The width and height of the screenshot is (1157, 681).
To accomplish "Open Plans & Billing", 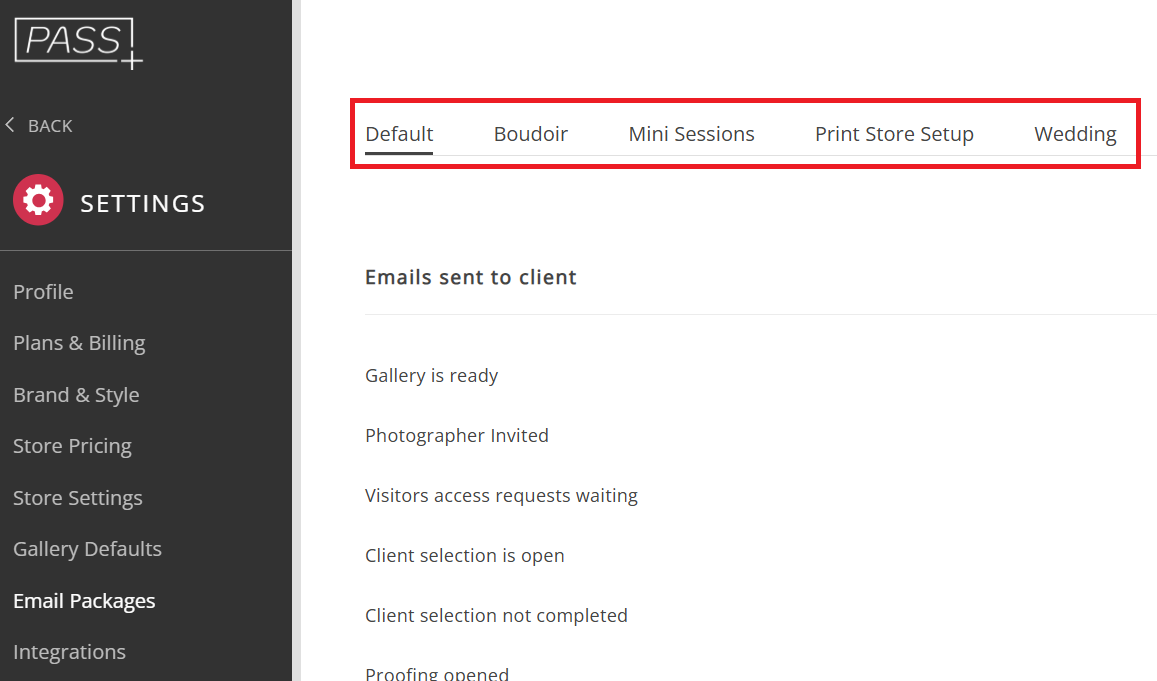I will (79, 343).
